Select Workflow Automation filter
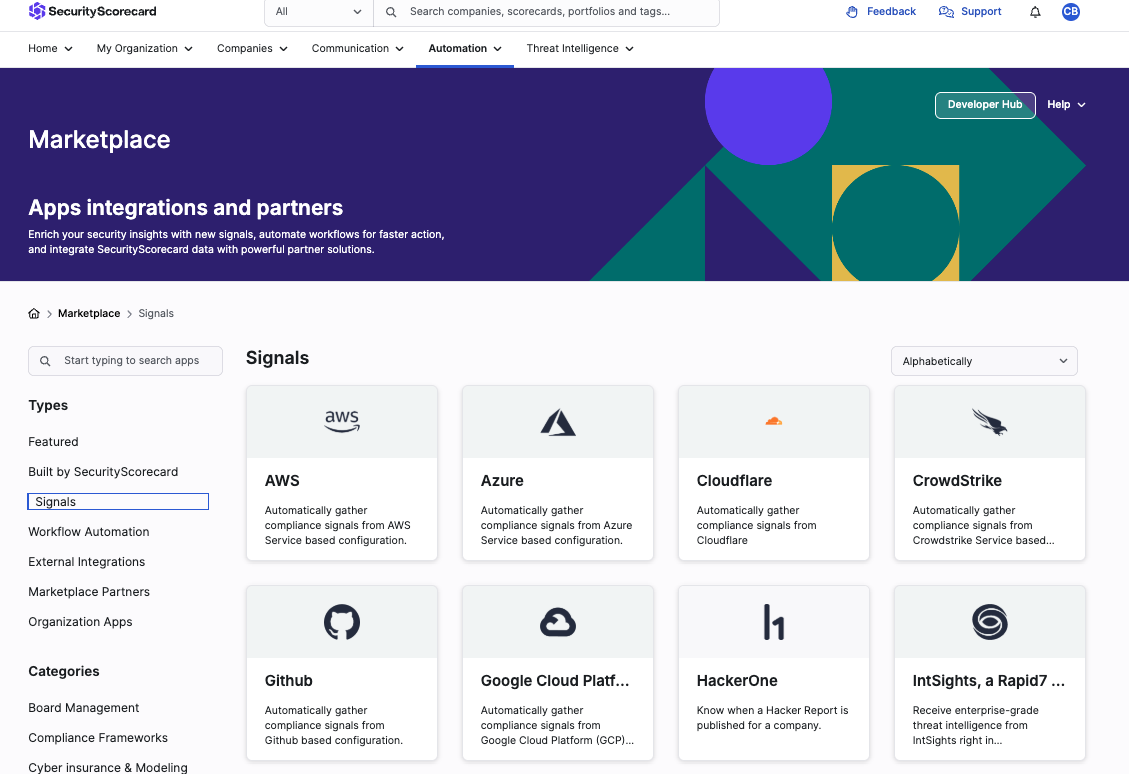 coord(89,531)
